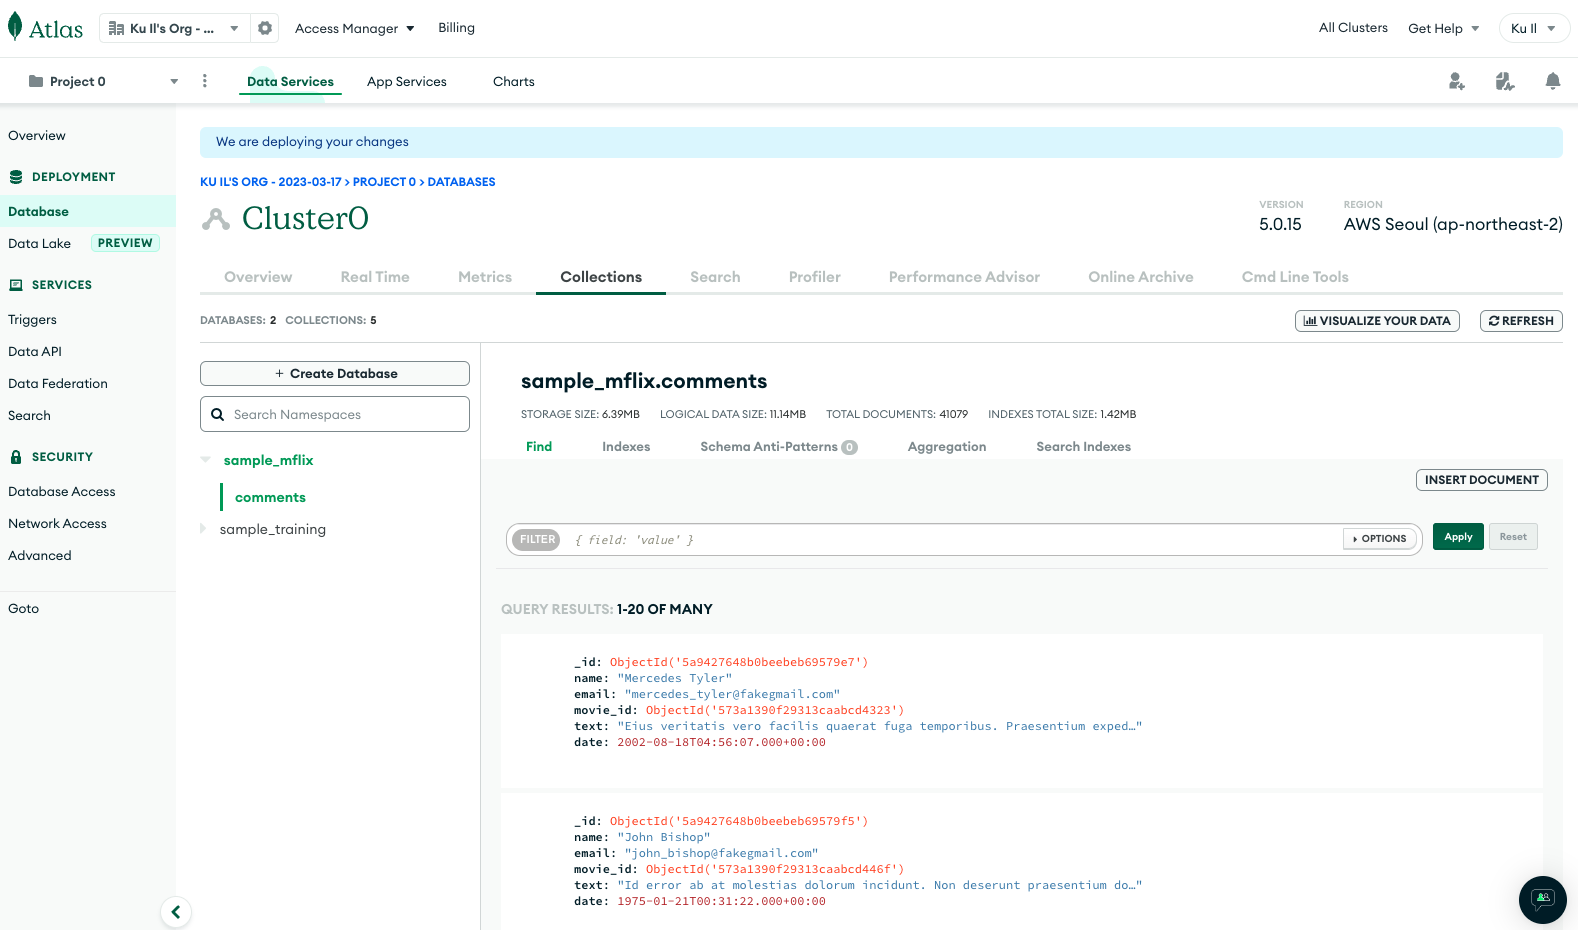
Task: Select the comments collection
Action: [x=270, y=497]
